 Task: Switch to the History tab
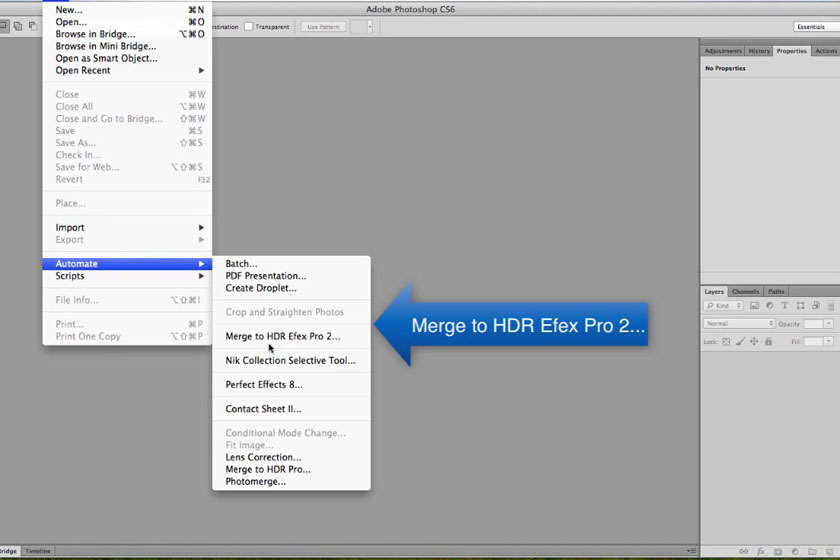tap(759, 51)
